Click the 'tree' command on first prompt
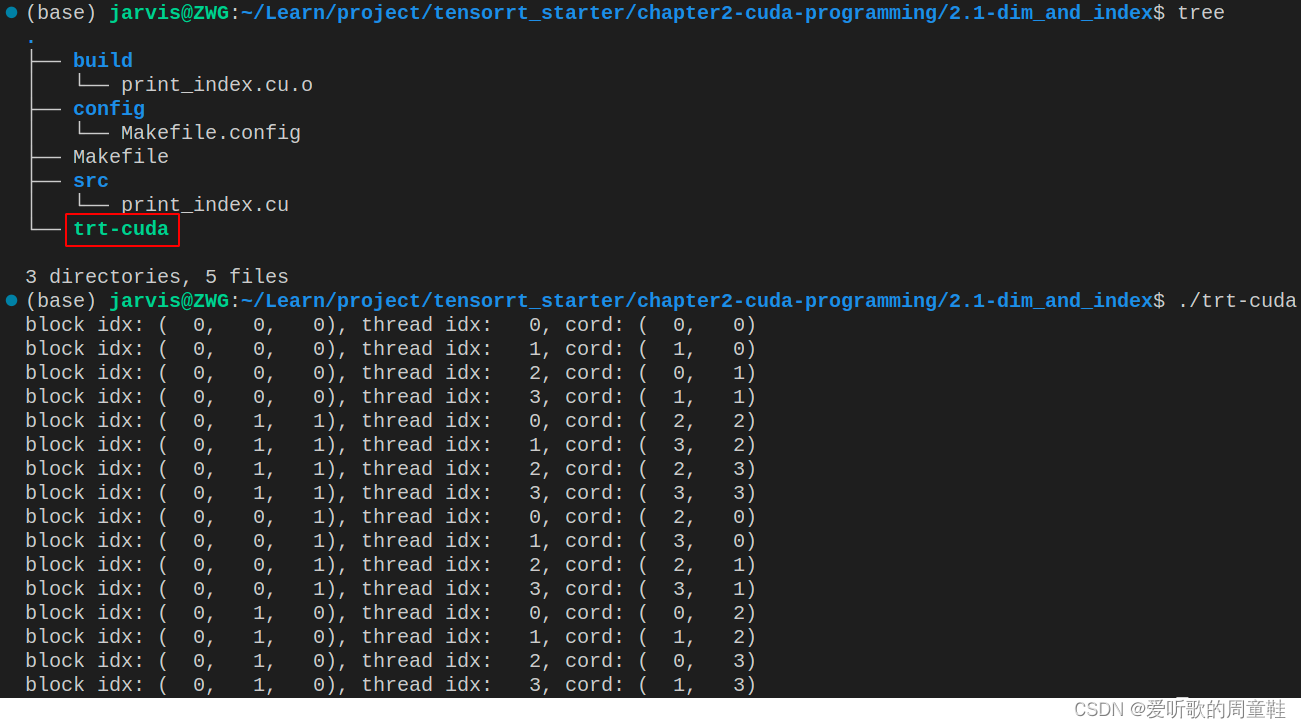Image resolution: width=1301 pixels, height=728 pixels. click(1201, 13)
